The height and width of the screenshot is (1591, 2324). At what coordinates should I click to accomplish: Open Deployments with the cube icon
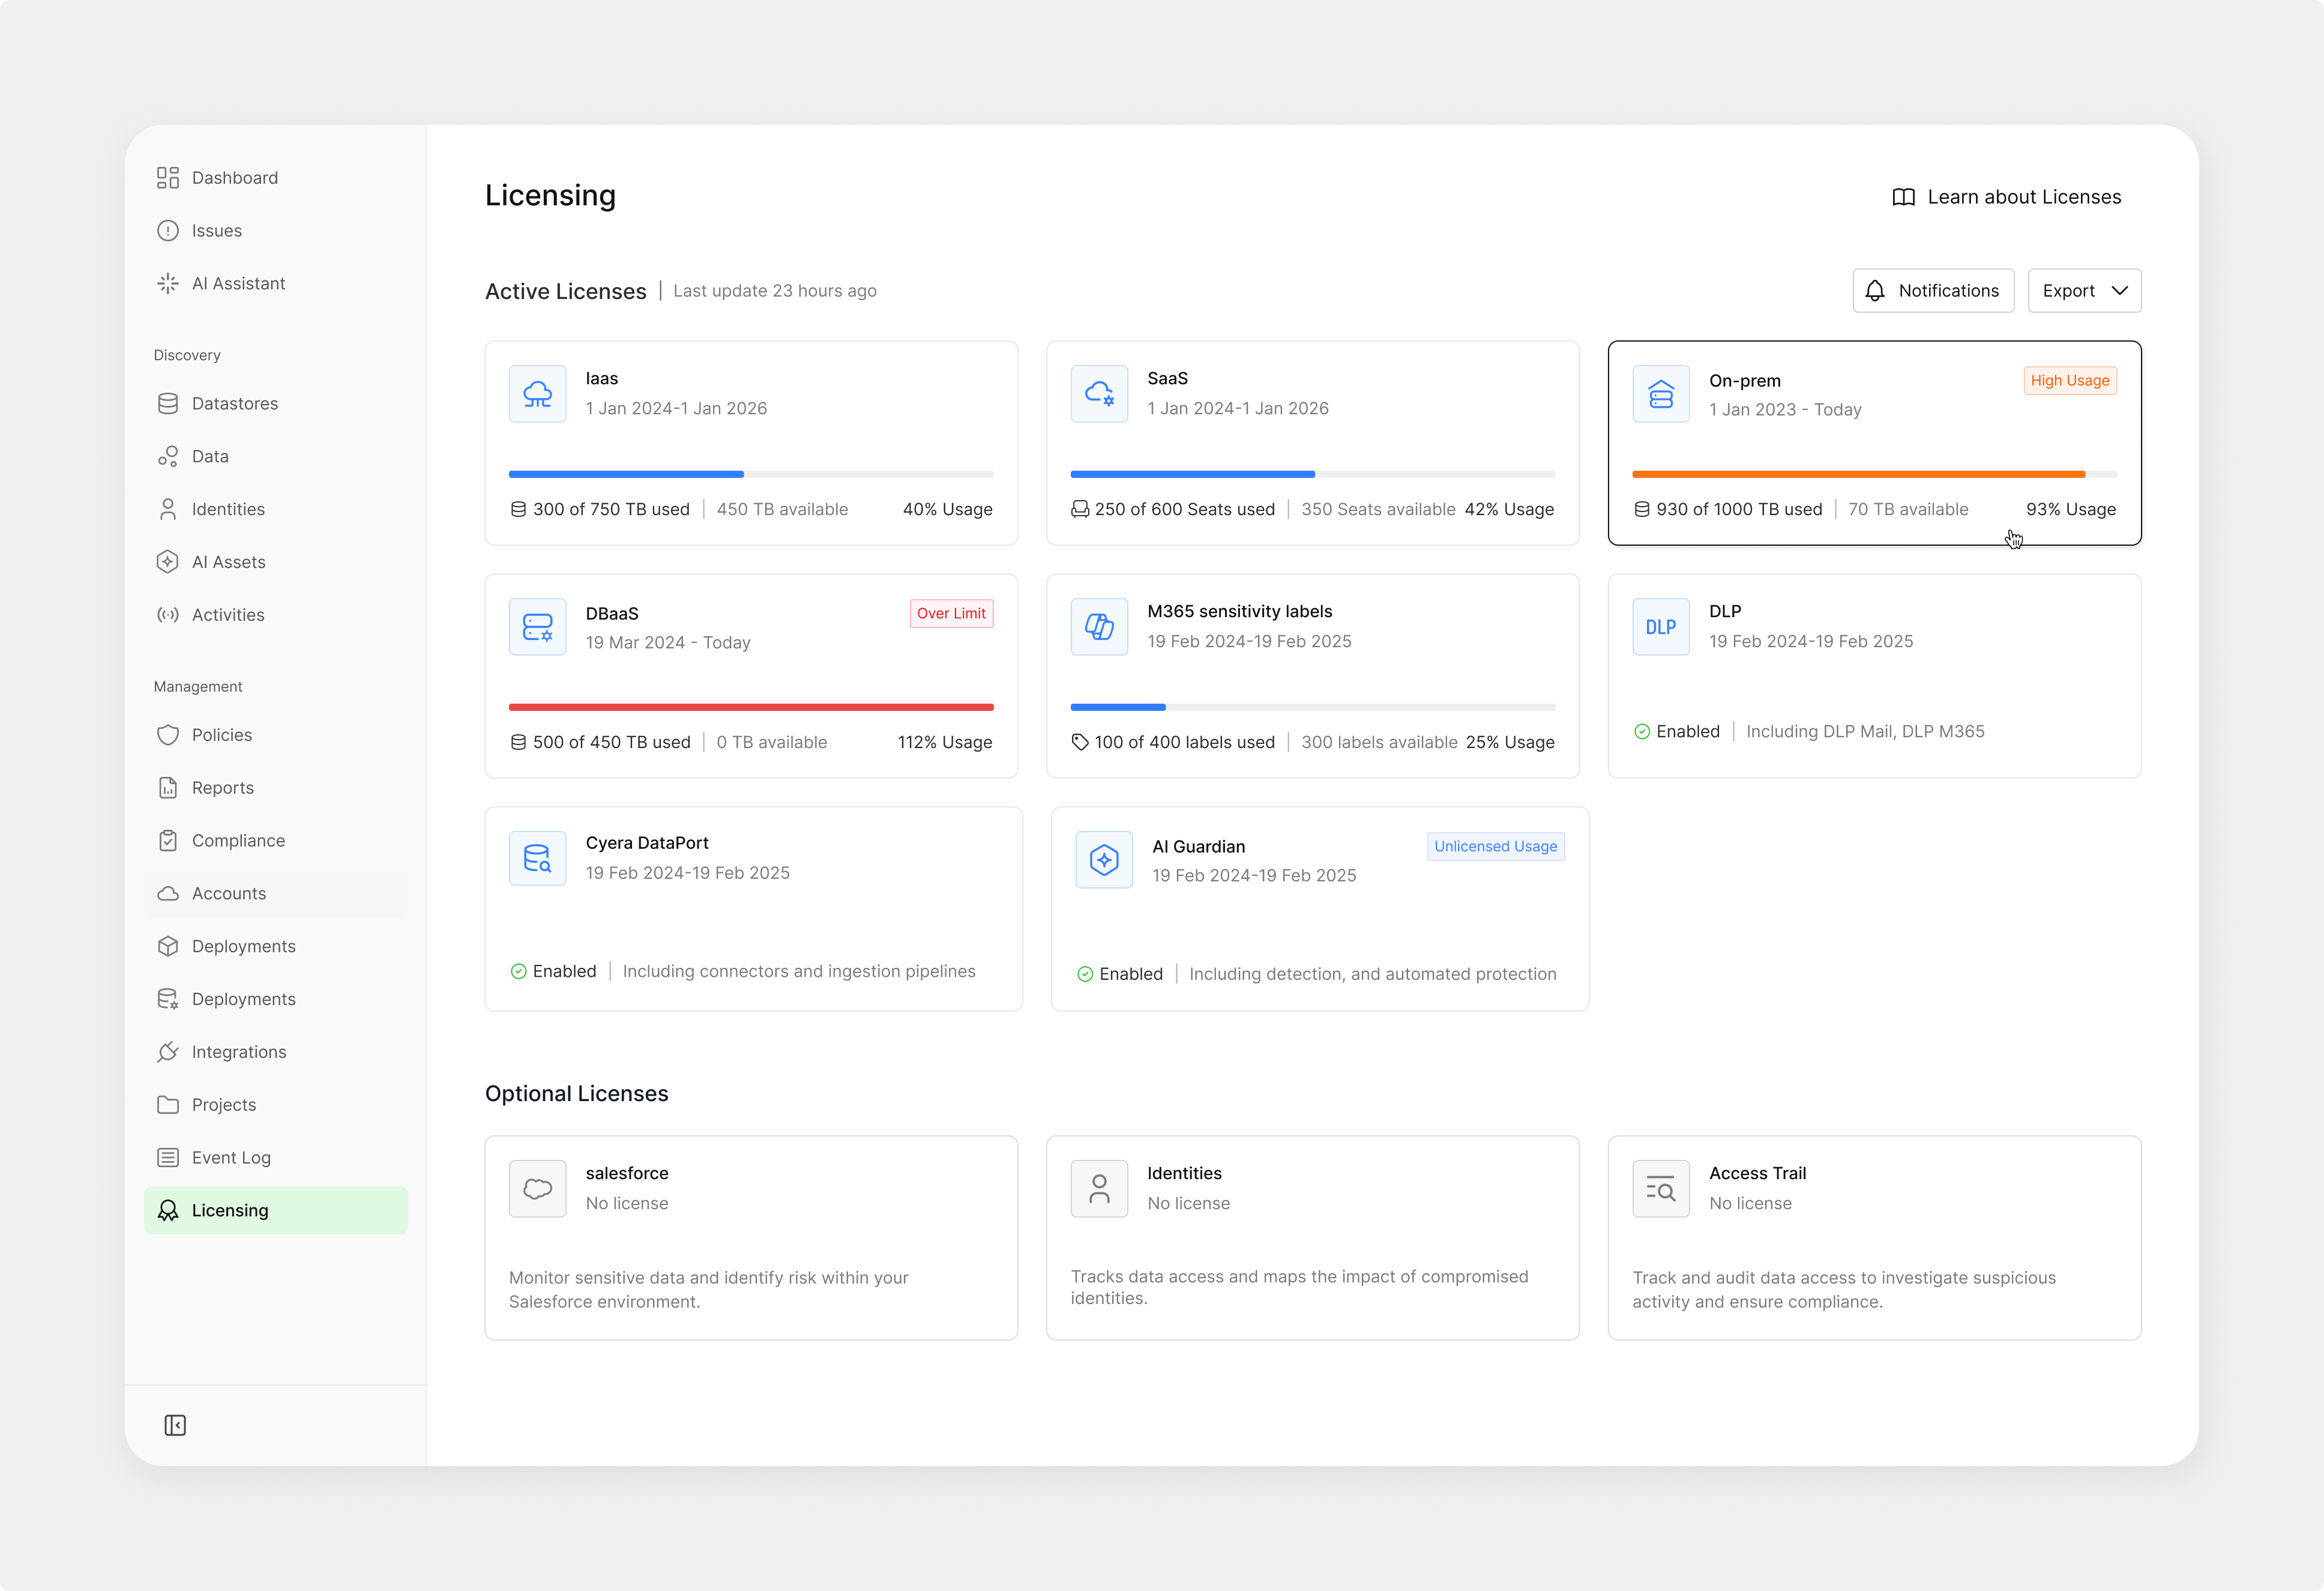point(276,947)
